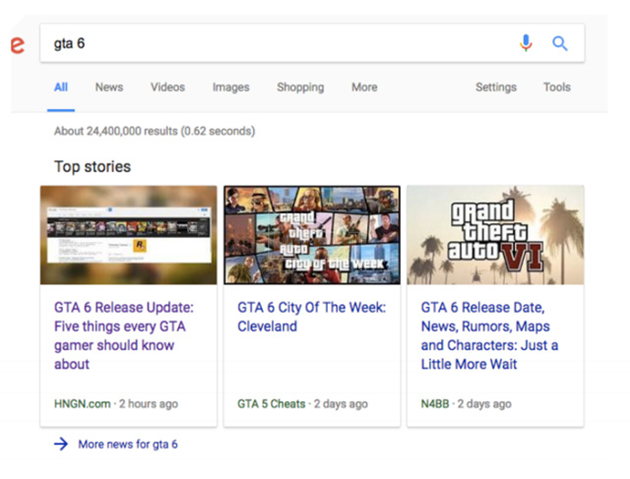Select the All results tab
The height and width of the screenshot is (479, 630).
tap(61, 87)
